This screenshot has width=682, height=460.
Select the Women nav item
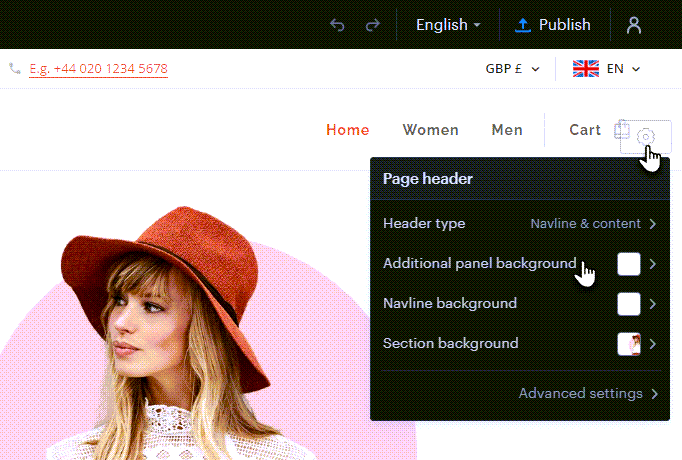click(430, 130)
